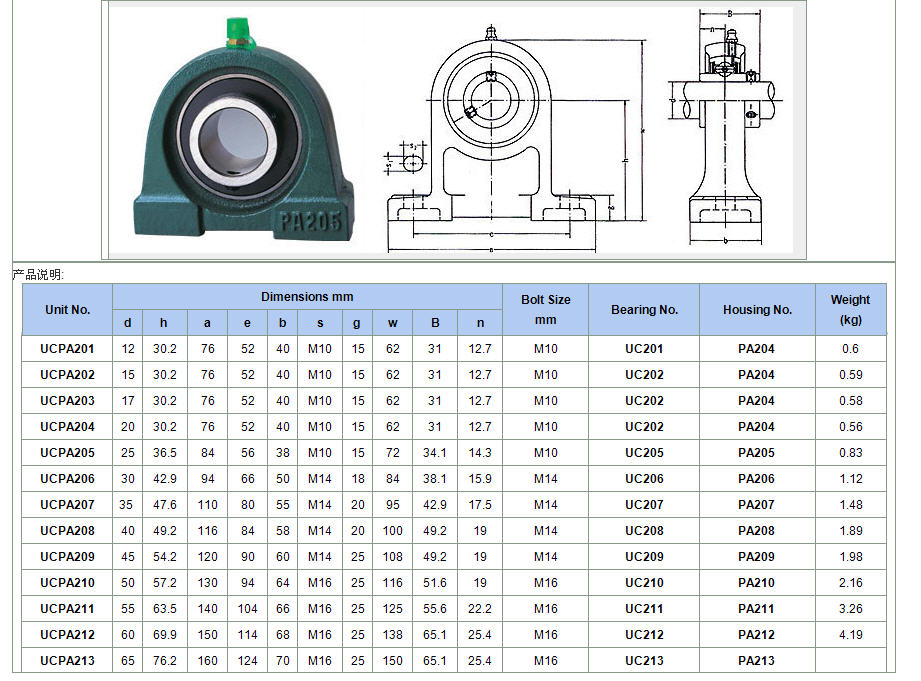Select the Unit No. column header
921x681 pixels.
[68, 310]
